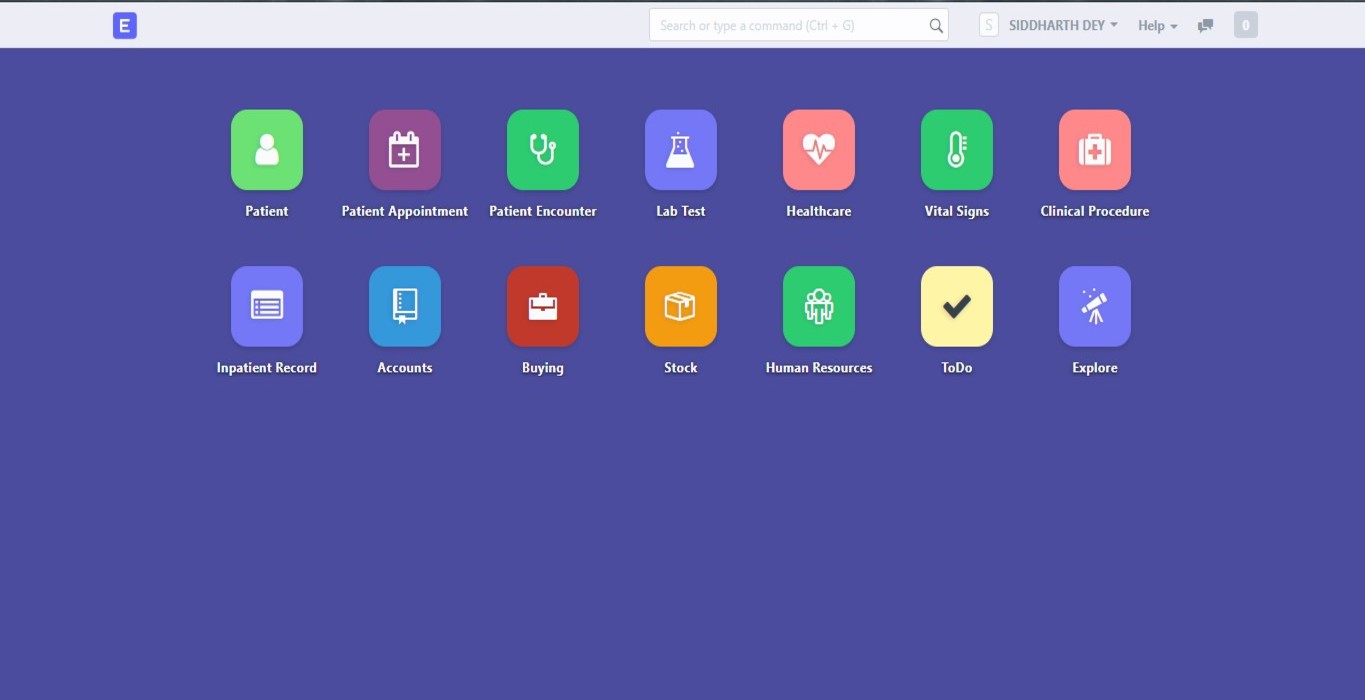Click the search command input field
Image resolution: width=1365 pixels, height=700 pixels.
(790, 26)
